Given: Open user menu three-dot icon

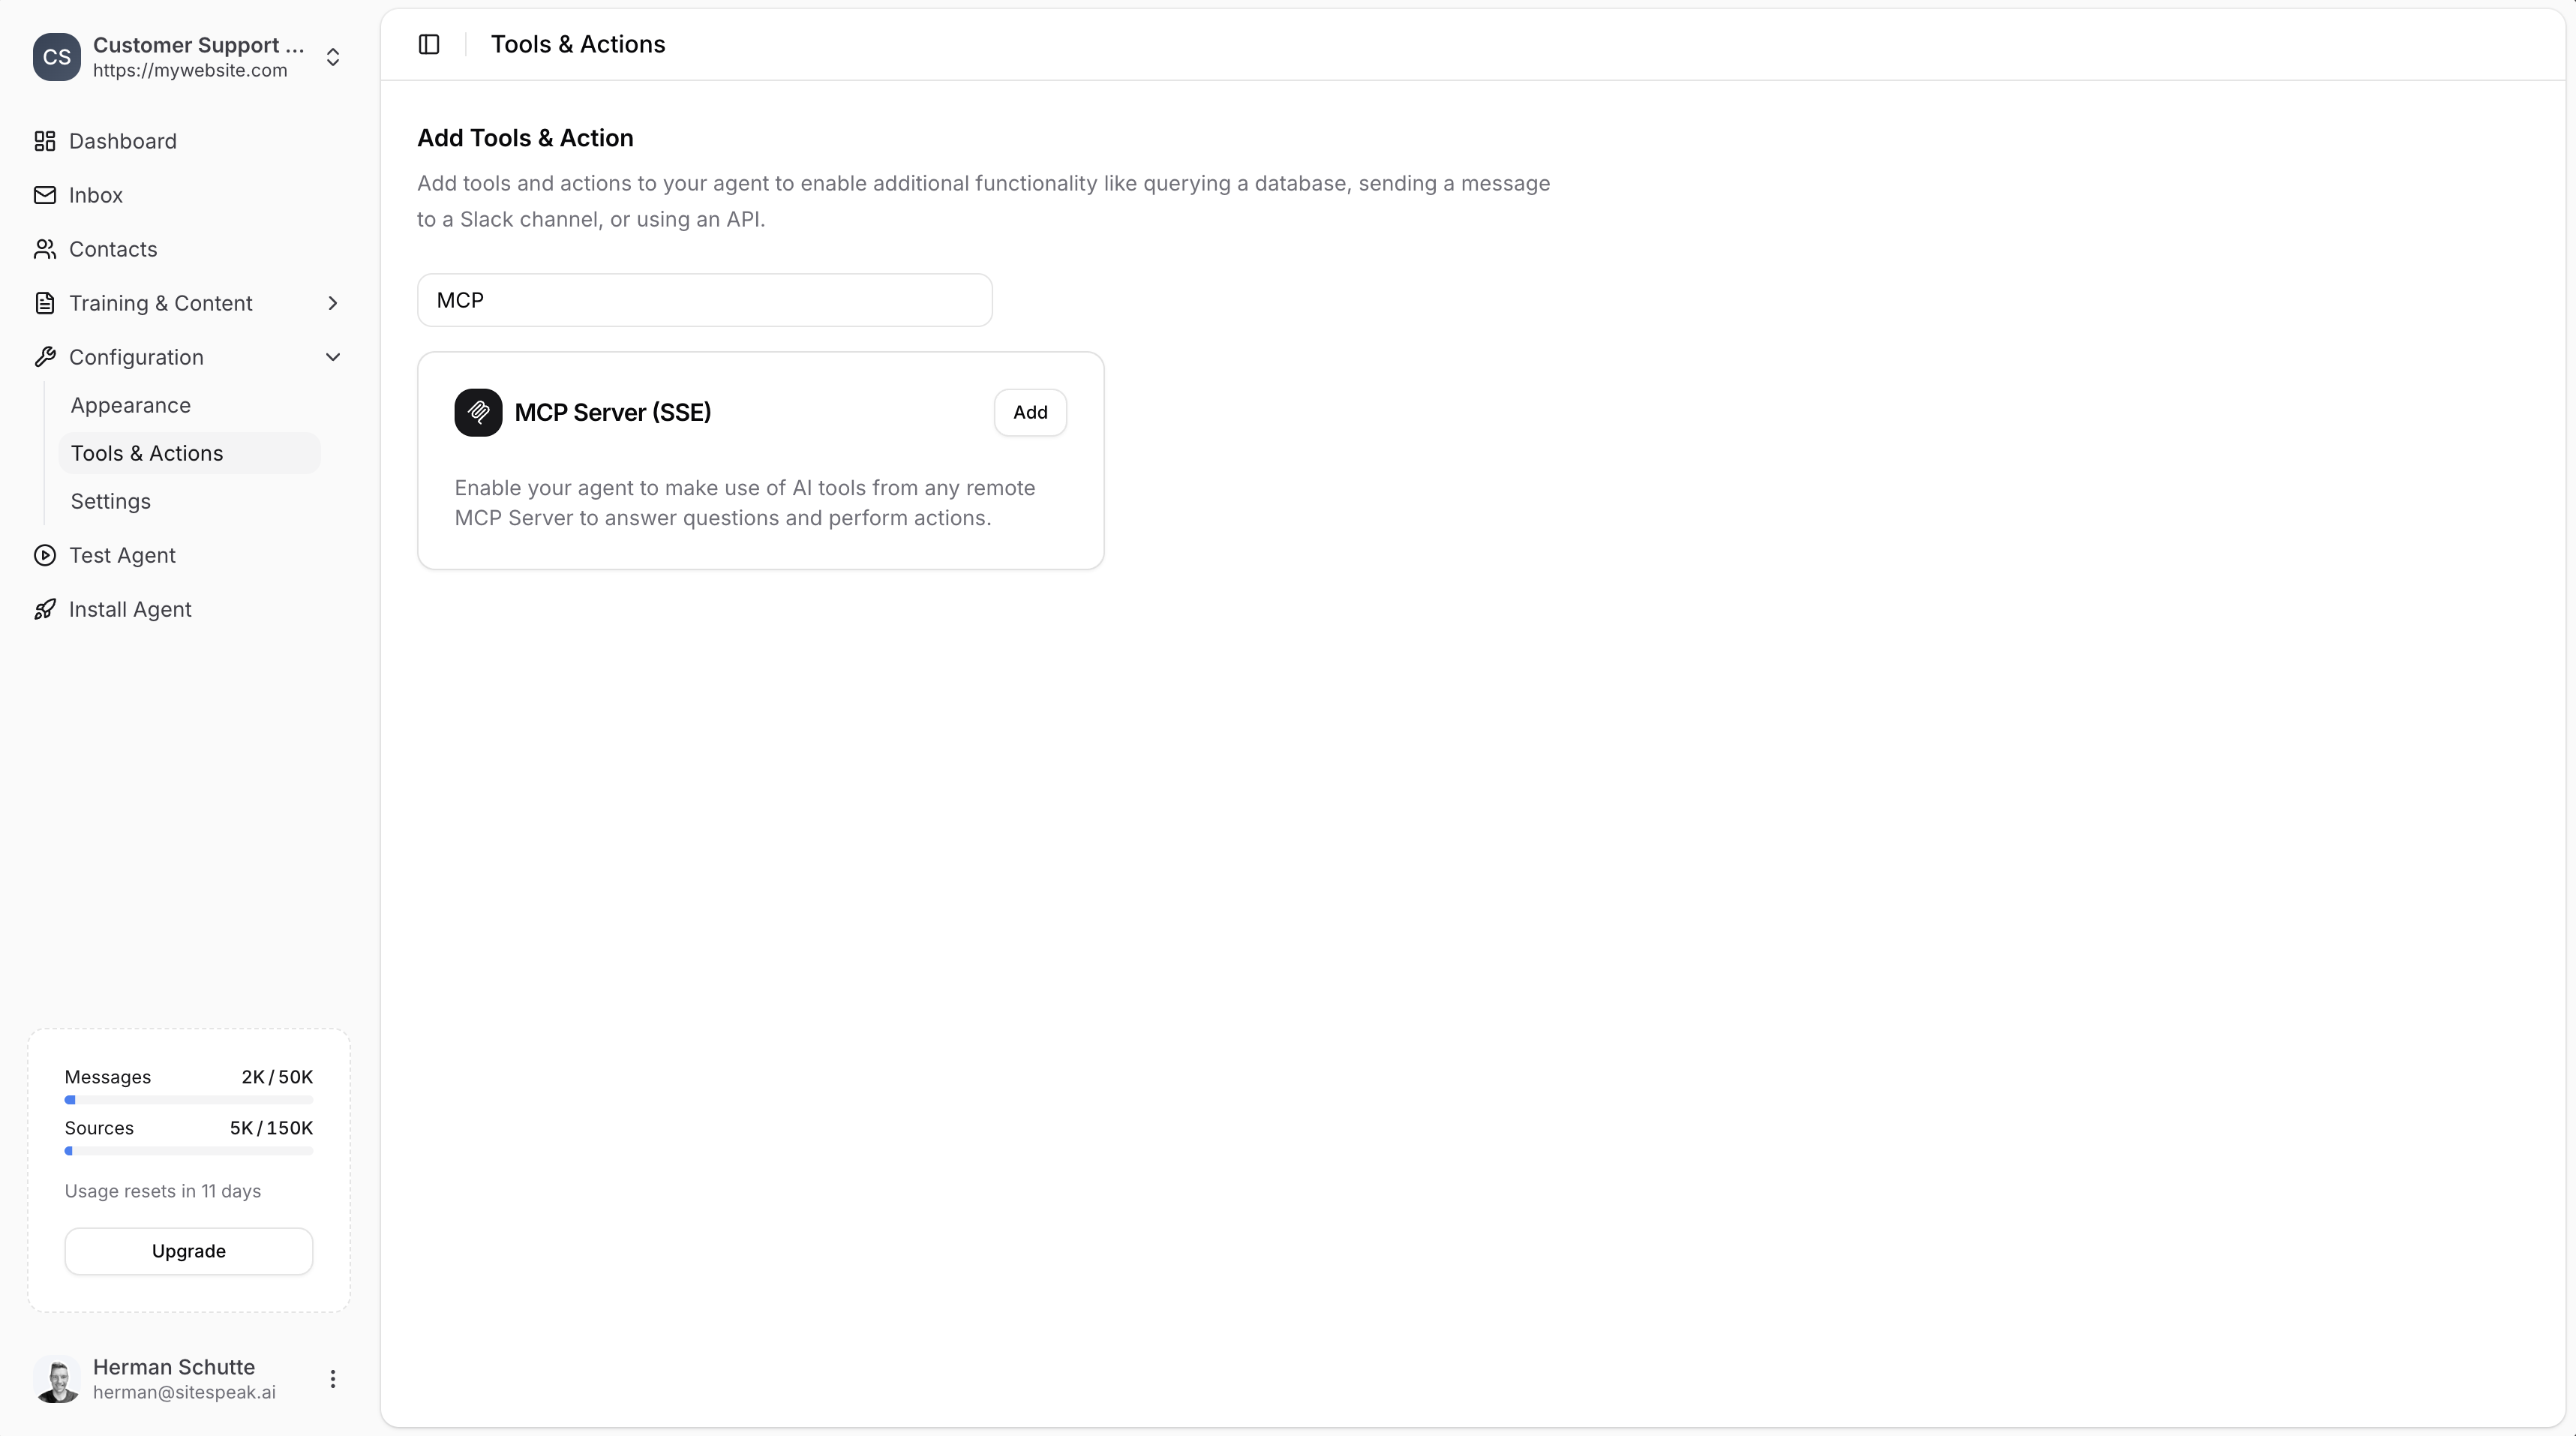Looking at the screenshot, I should pyautogui.click(x=333, y=1379).
